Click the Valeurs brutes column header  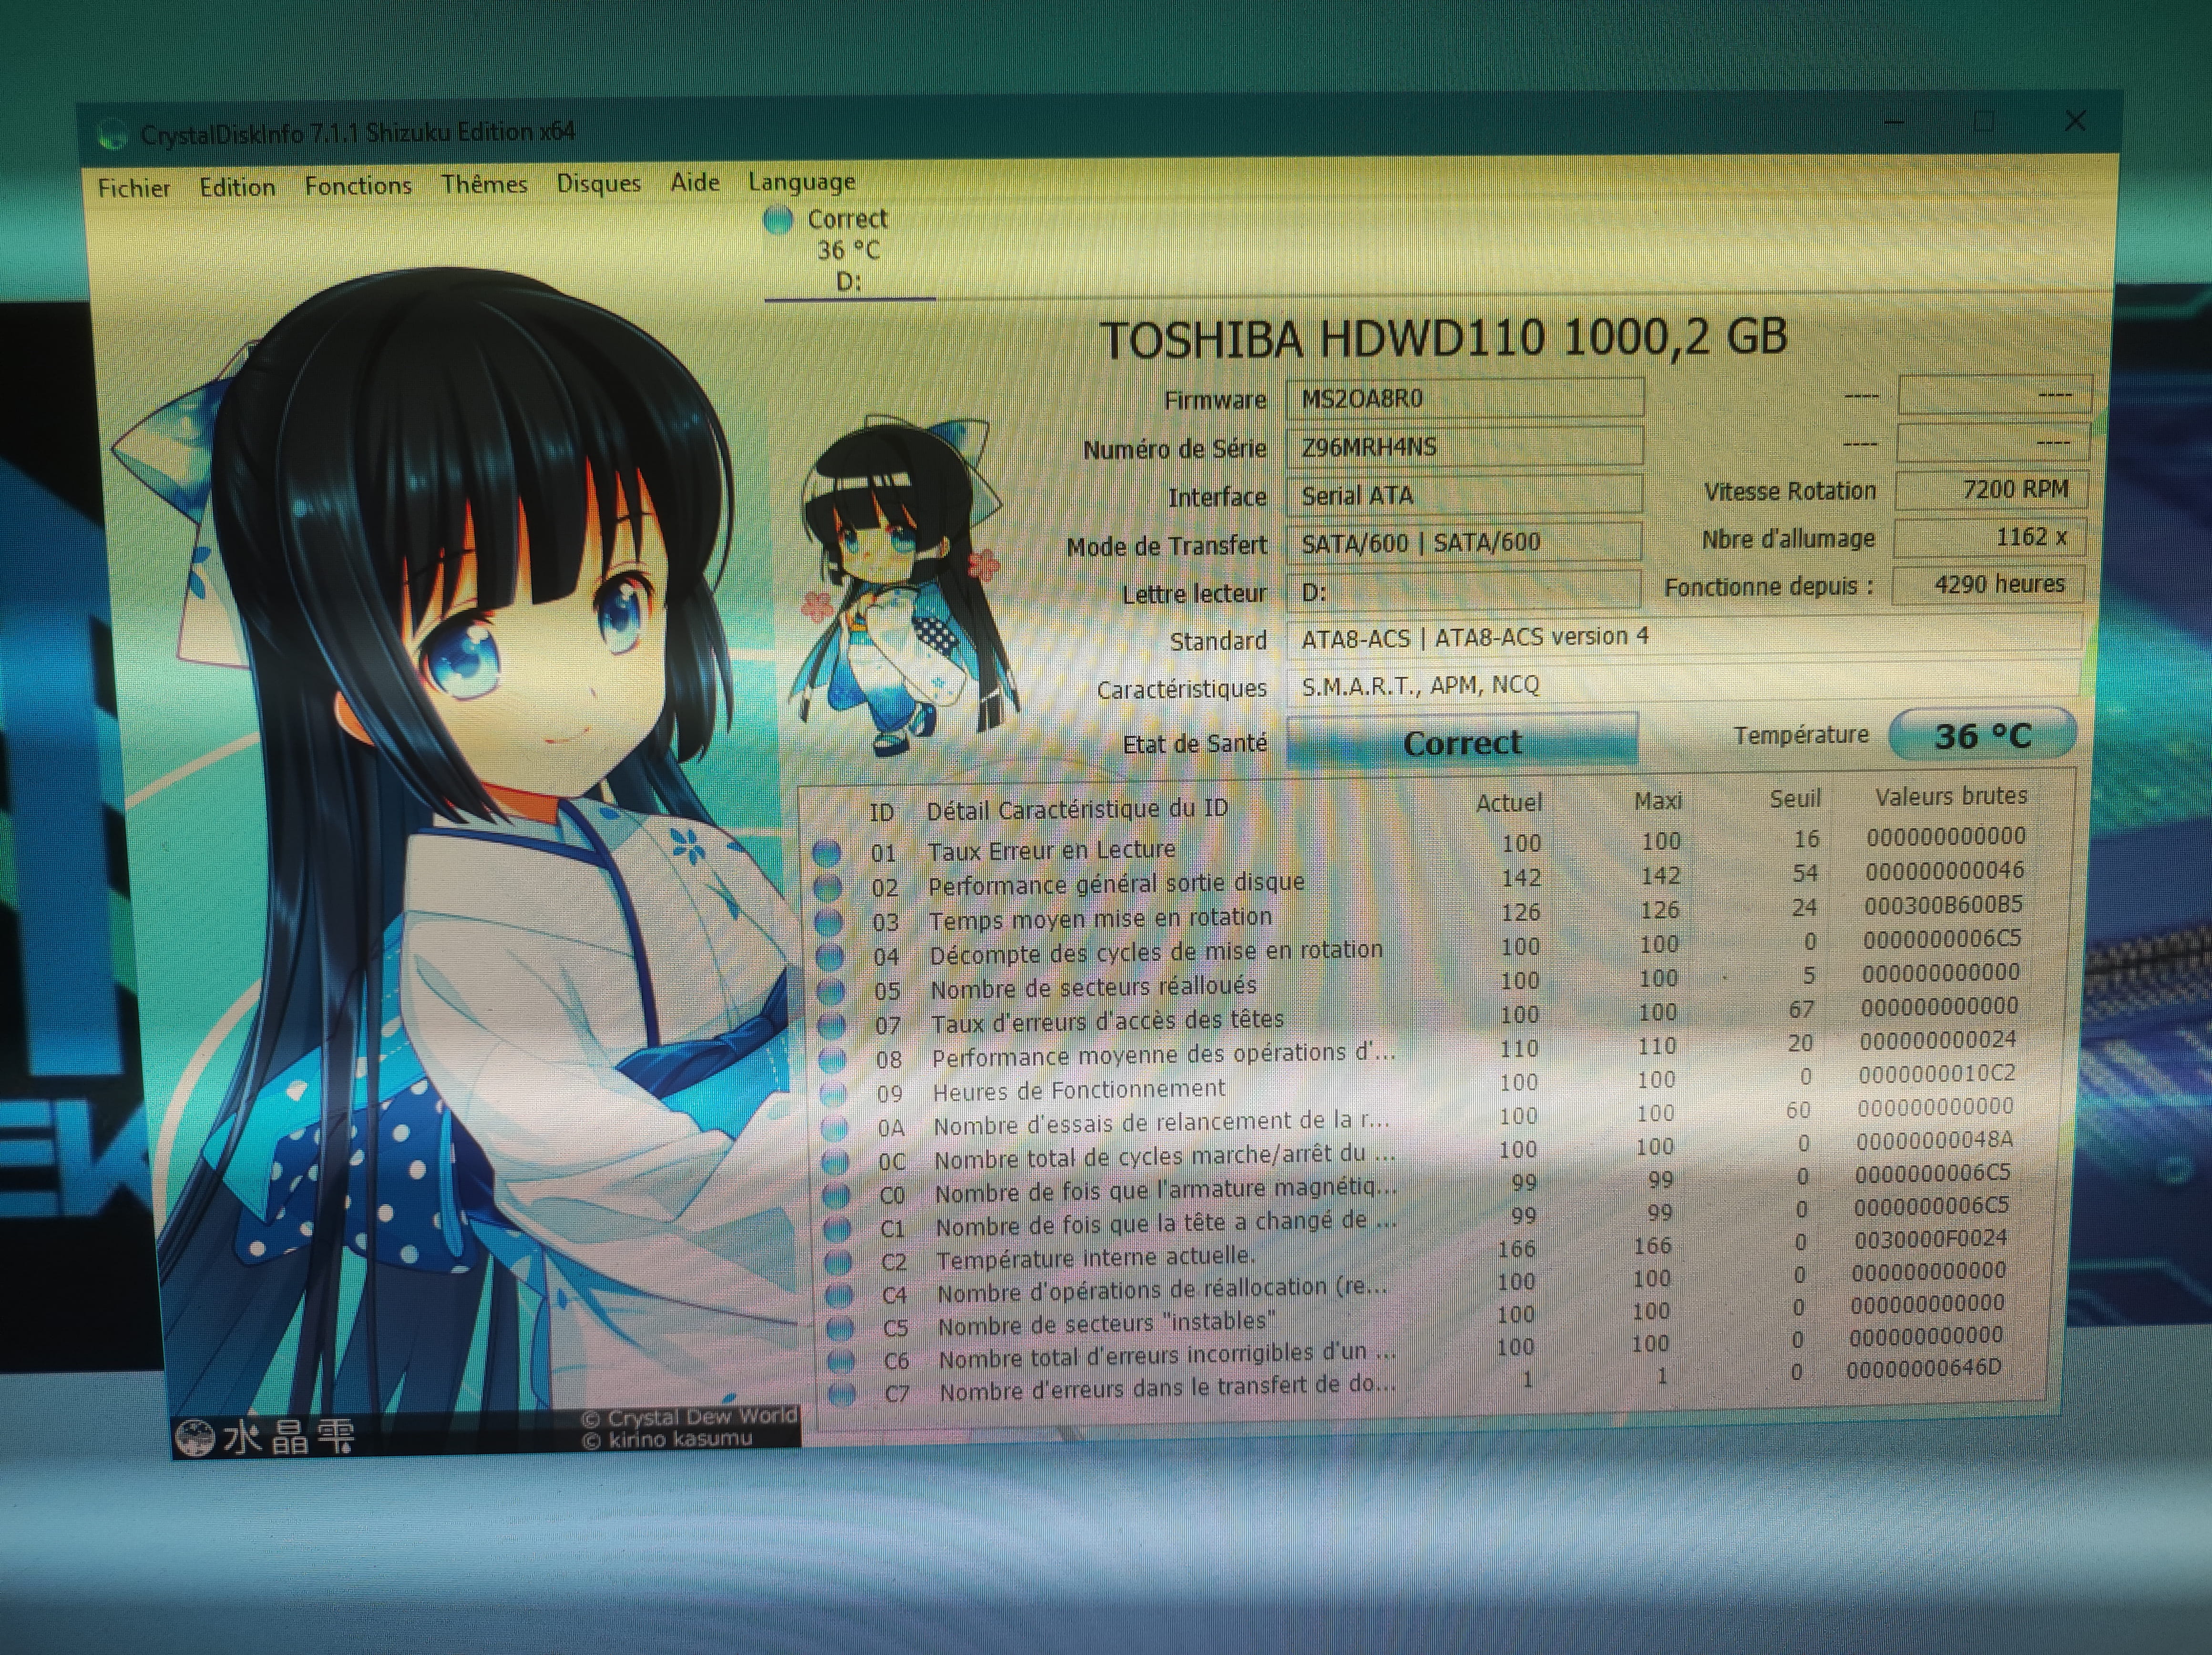(x=1951, y=796)
